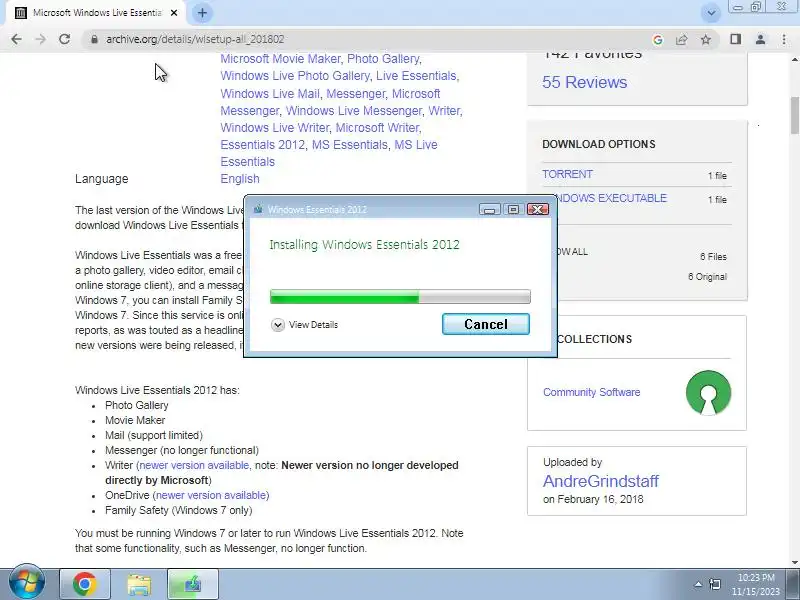The image size is (800, 600).
Task: Download the WINDOWS EXECUTABLE option
Action: point(610,198)
